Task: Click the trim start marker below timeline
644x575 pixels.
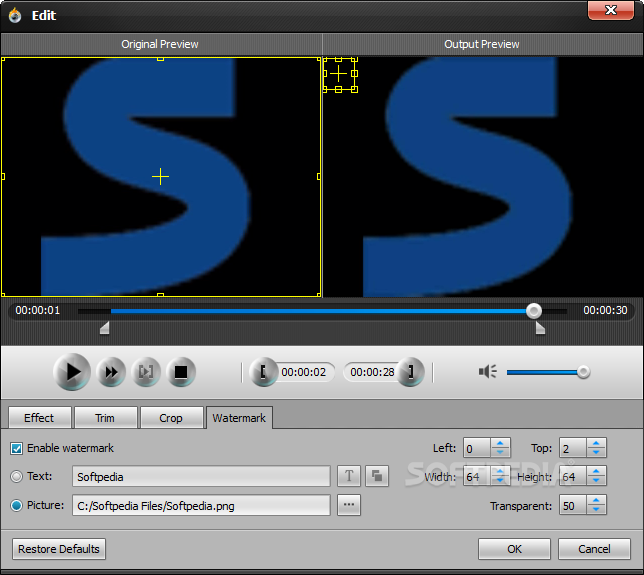Action: [x=105, y=328]
